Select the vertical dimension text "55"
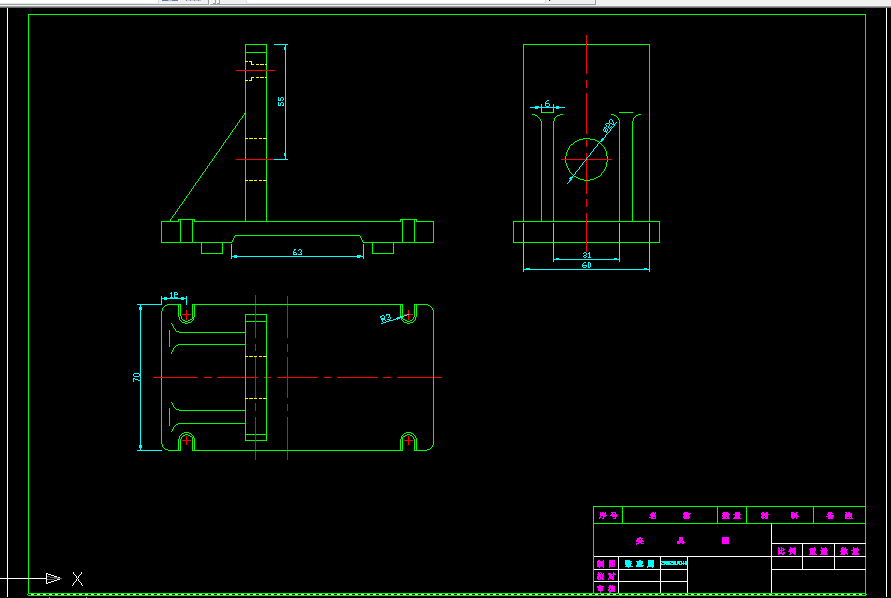Screen dimensions: 891x598 pos(281,101)
